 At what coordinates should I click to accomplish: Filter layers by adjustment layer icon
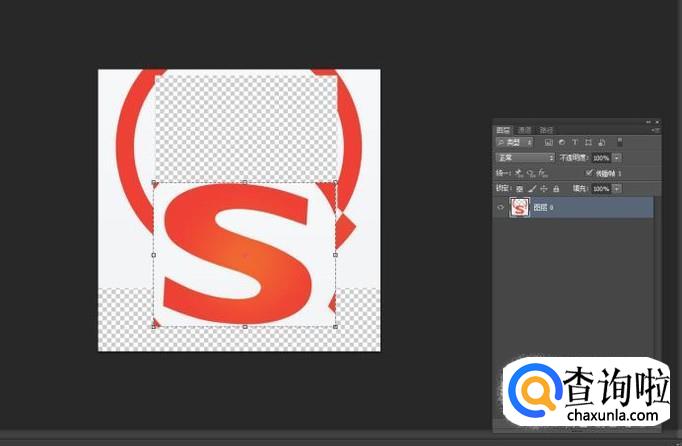(x=562, y=142)
